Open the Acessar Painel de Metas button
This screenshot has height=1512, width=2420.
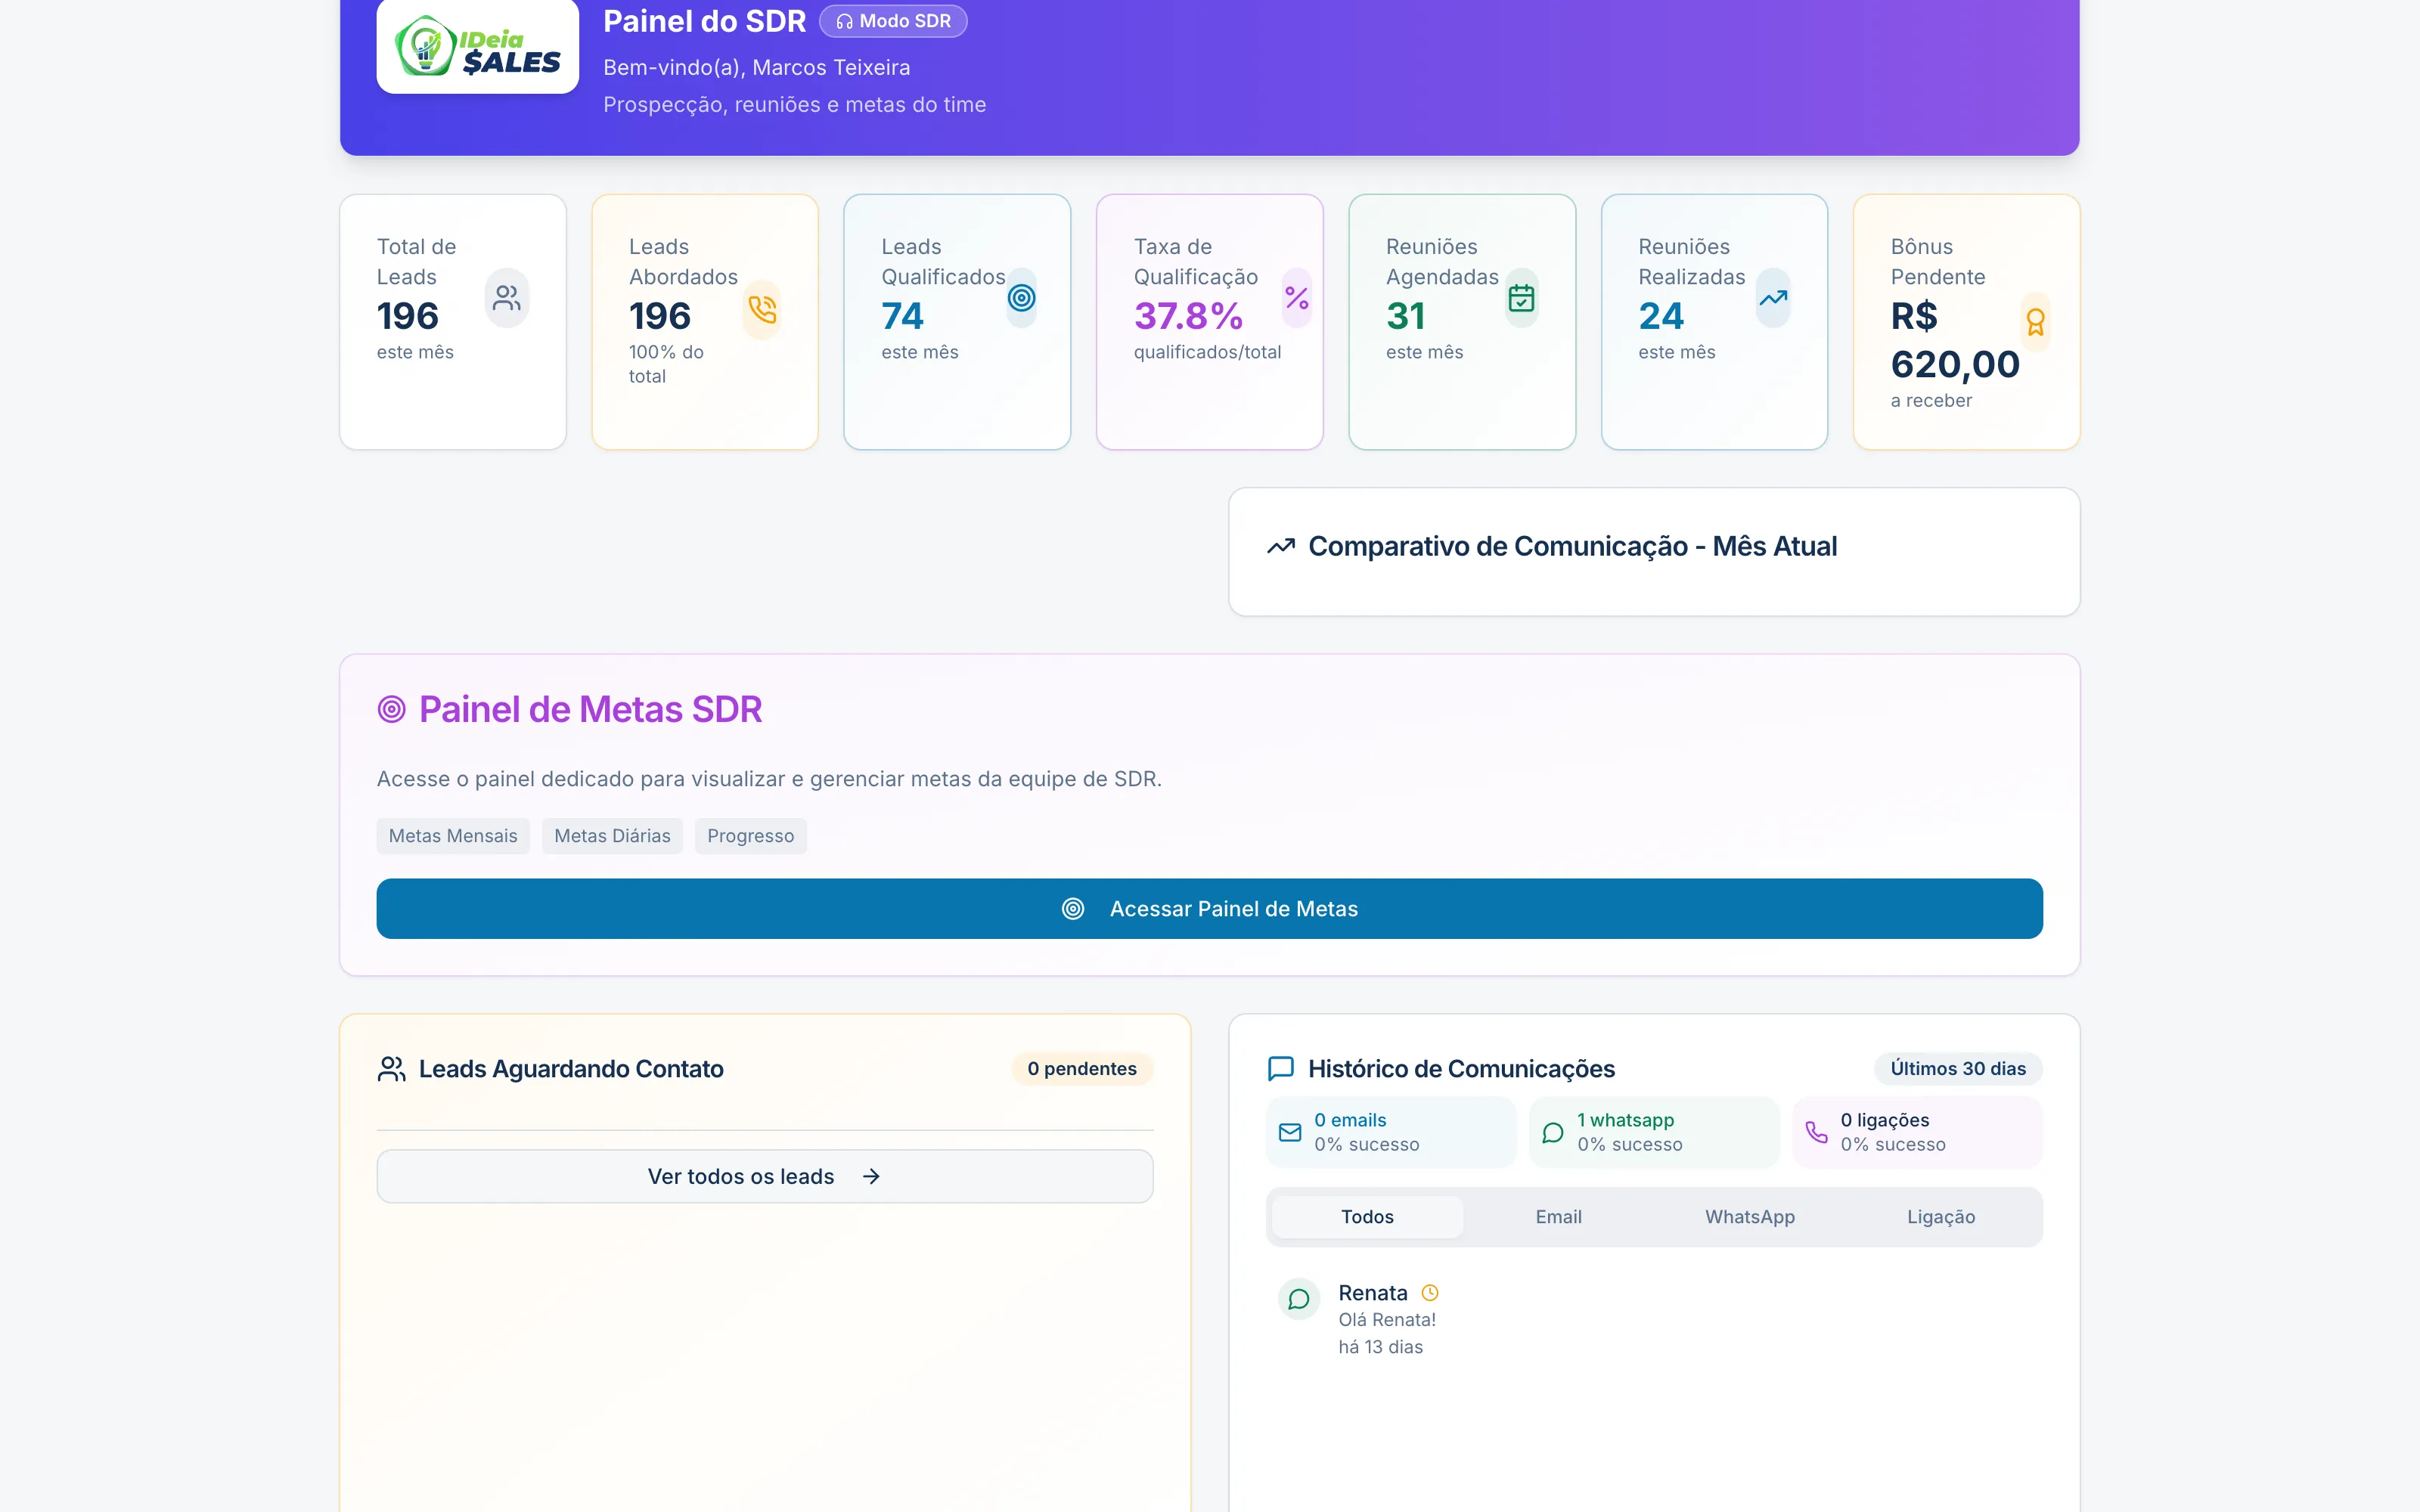1209,908
